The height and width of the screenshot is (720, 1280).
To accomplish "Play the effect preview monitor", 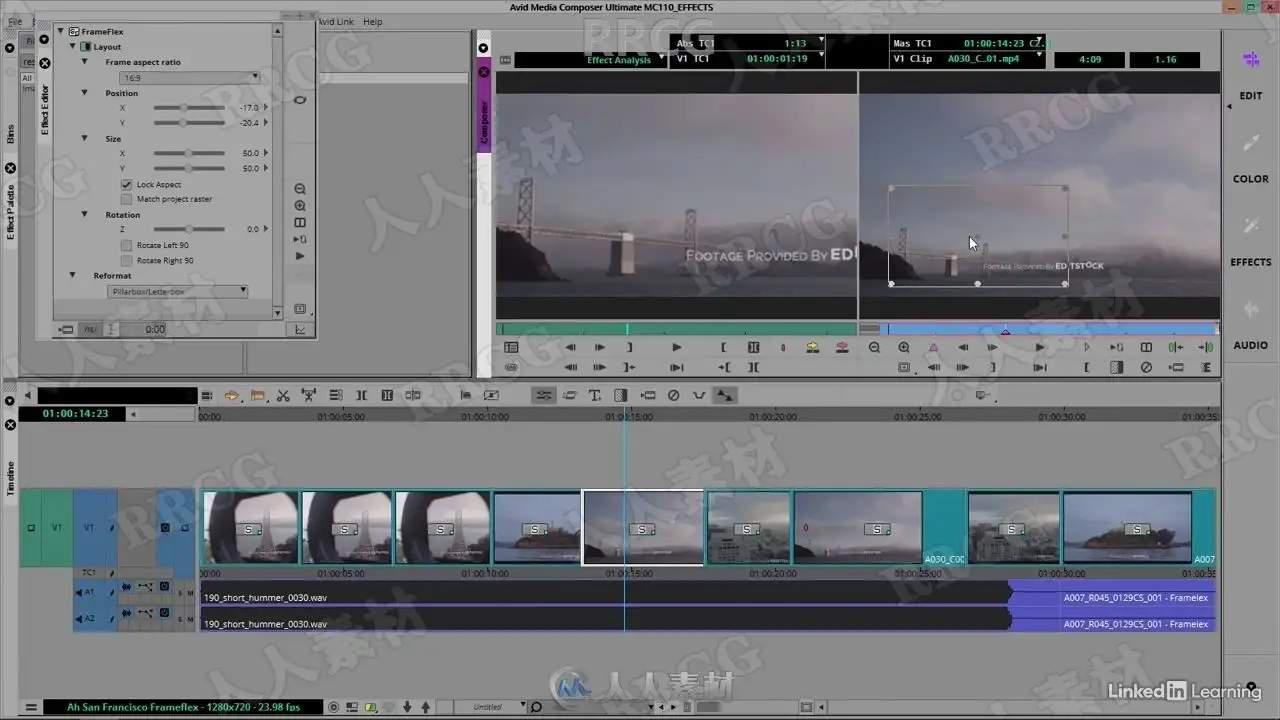I will (x=1040, y=348).
